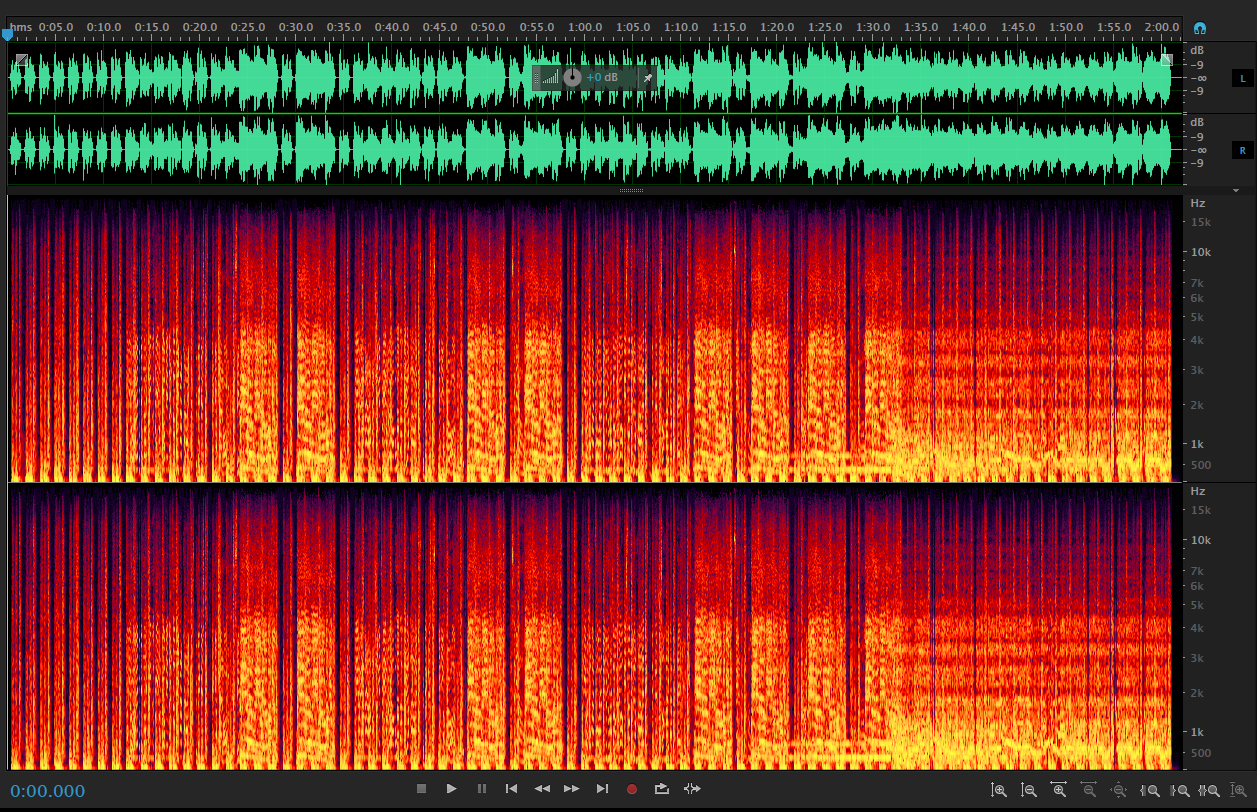Image resolution: width=1257 pixels, height=812 pixels.
Task: Select the Zoom In Amplitude tool
Action: tap(999, 790)
